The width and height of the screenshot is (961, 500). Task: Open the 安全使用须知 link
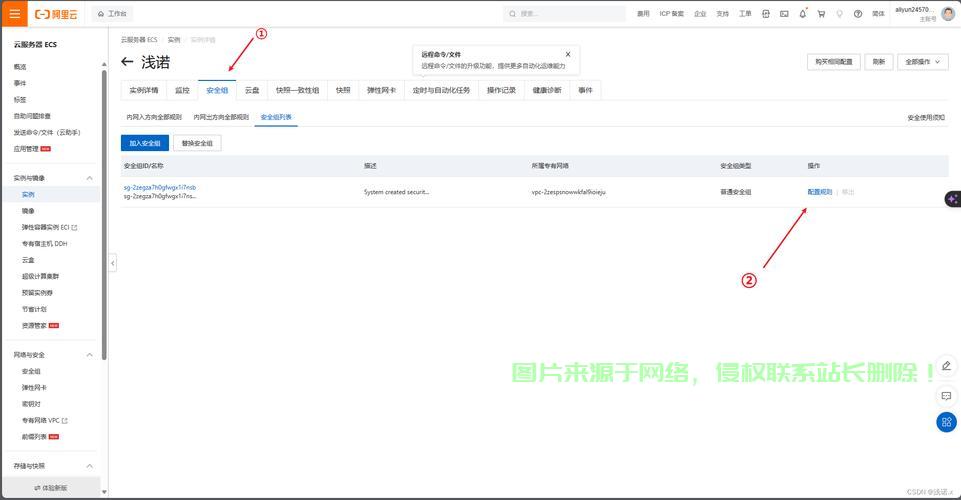pyautogui.click(x=926, y=118)
